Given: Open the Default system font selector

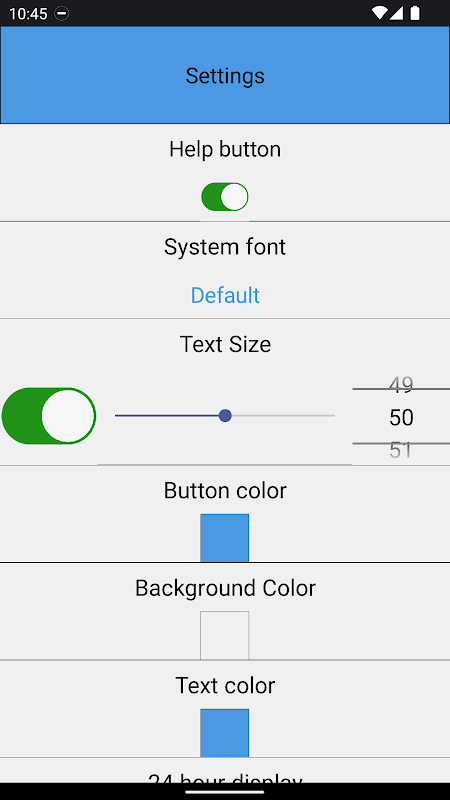Looking at the screenshot, I should (x=225, y=295).
